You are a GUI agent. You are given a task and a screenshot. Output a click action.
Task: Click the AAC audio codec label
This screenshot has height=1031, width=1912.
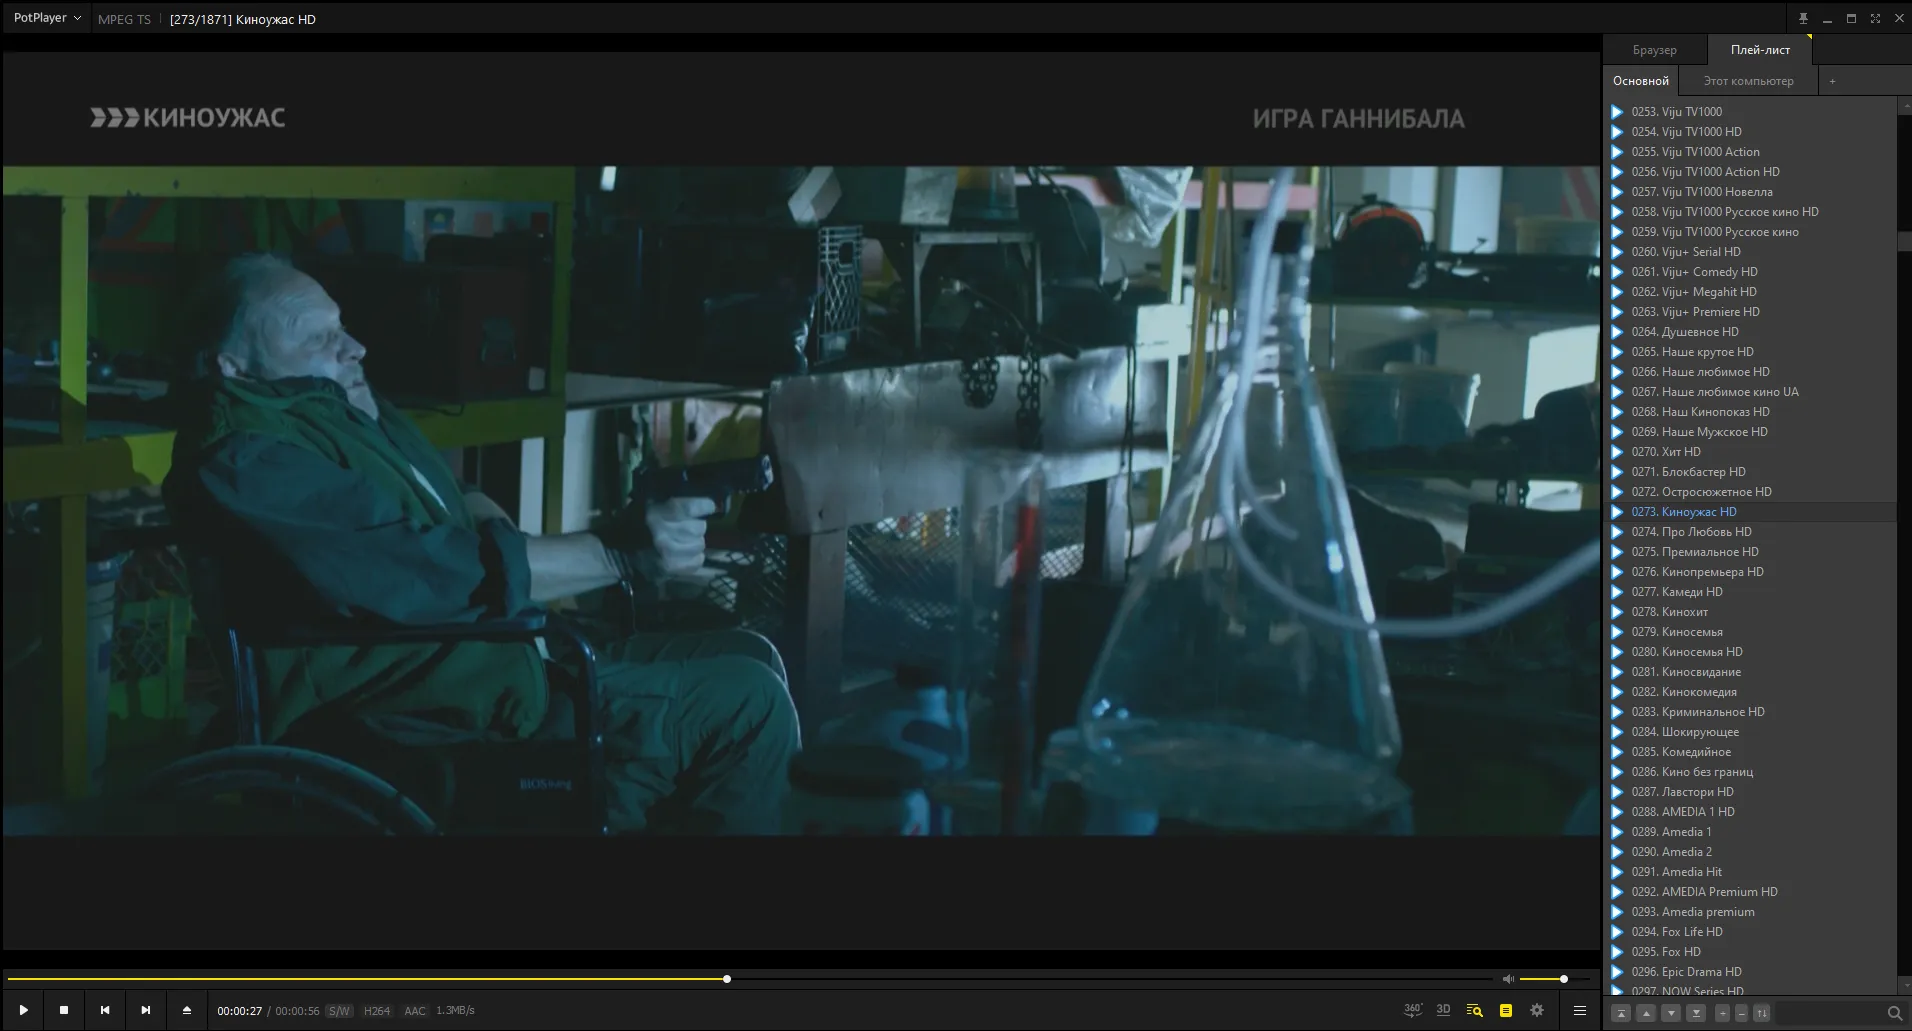[x=415, y=1011]
